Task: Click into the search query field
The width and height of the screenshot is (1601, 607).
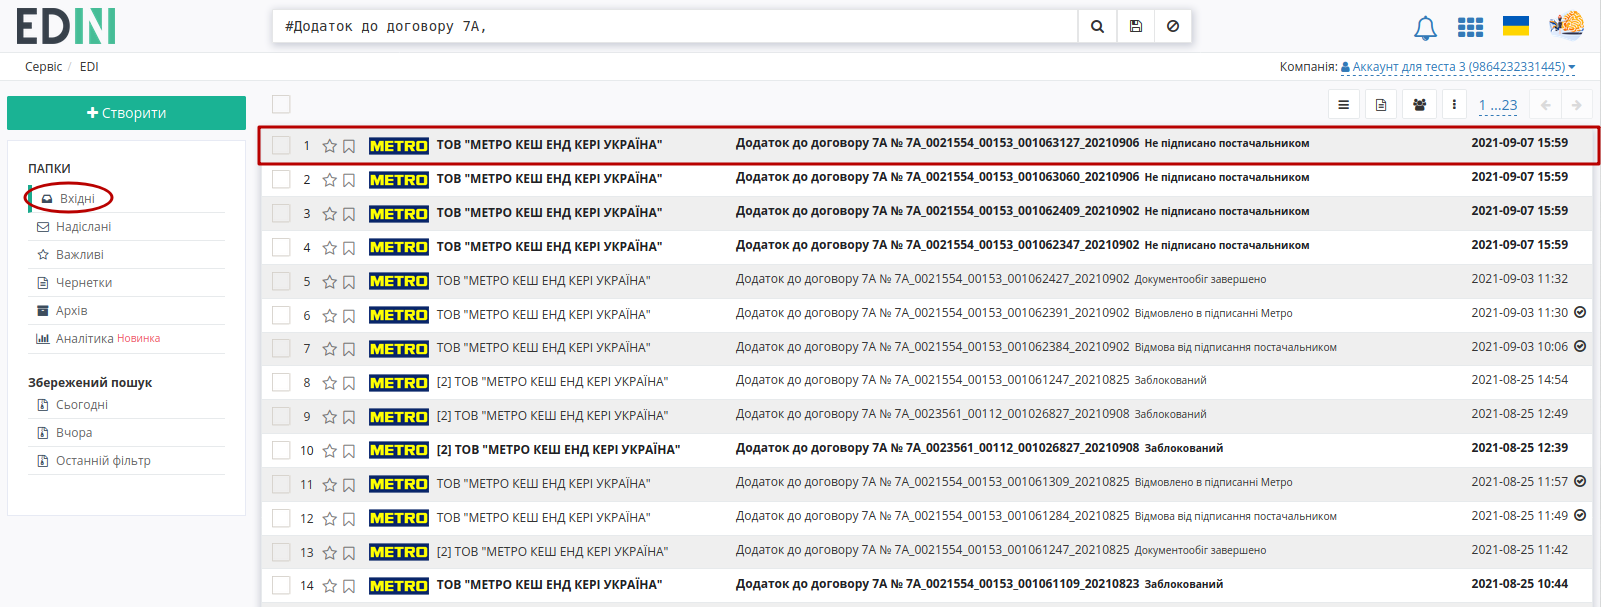Action: pyautogui.click(x=675, y=27)
